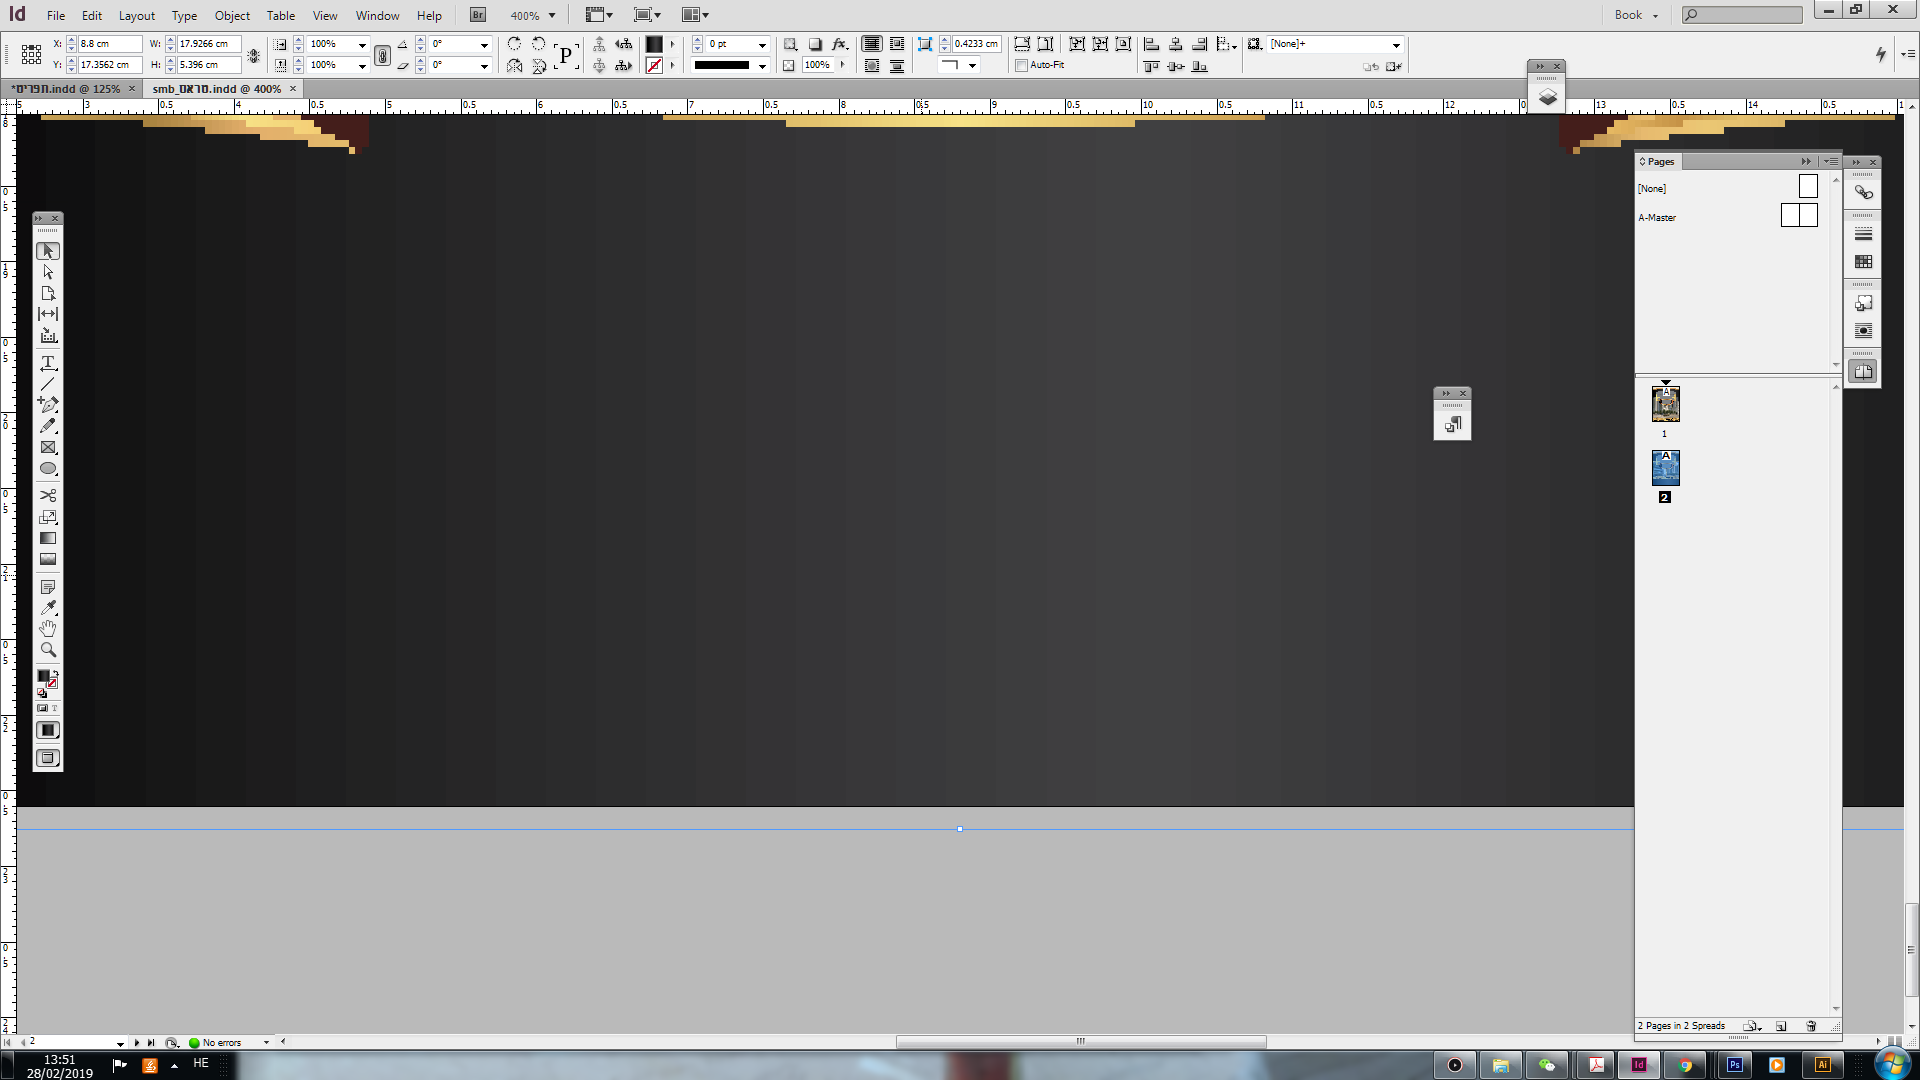Click the fill color swatch in toolbox
The height and width of the screenshot is (1080, 1920).
[x=43, y=676]
